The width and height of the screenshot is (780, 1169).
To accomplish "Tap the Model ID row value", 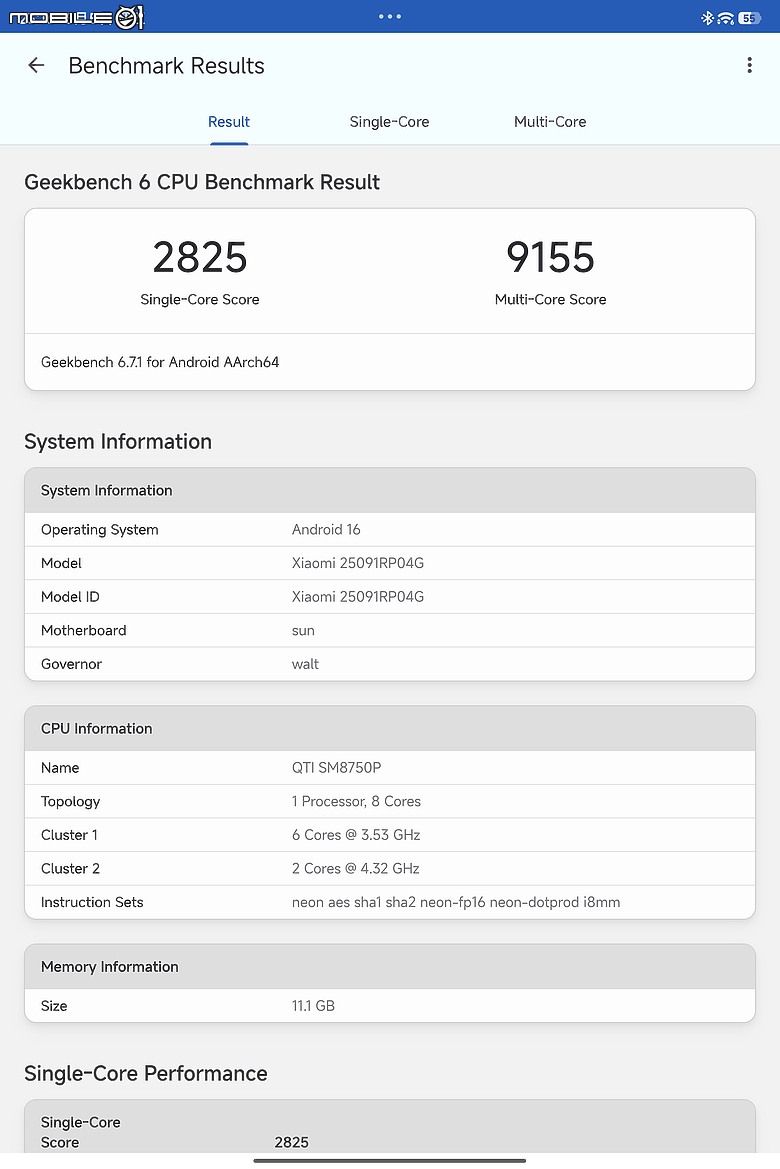I will click(x=358, y=596).
